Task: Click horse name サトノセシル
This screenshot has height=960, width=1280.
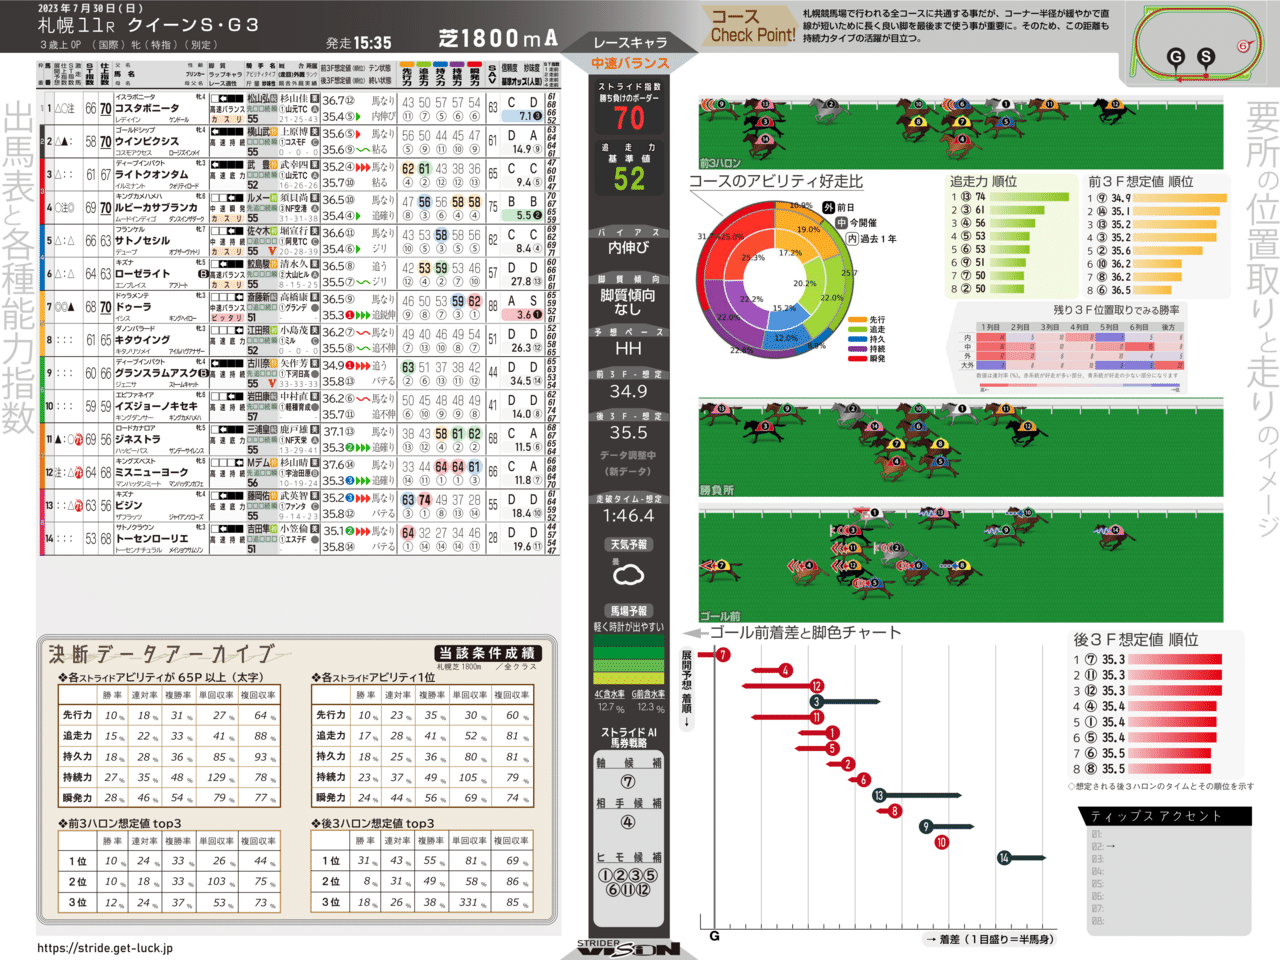Action: point(142,240)
